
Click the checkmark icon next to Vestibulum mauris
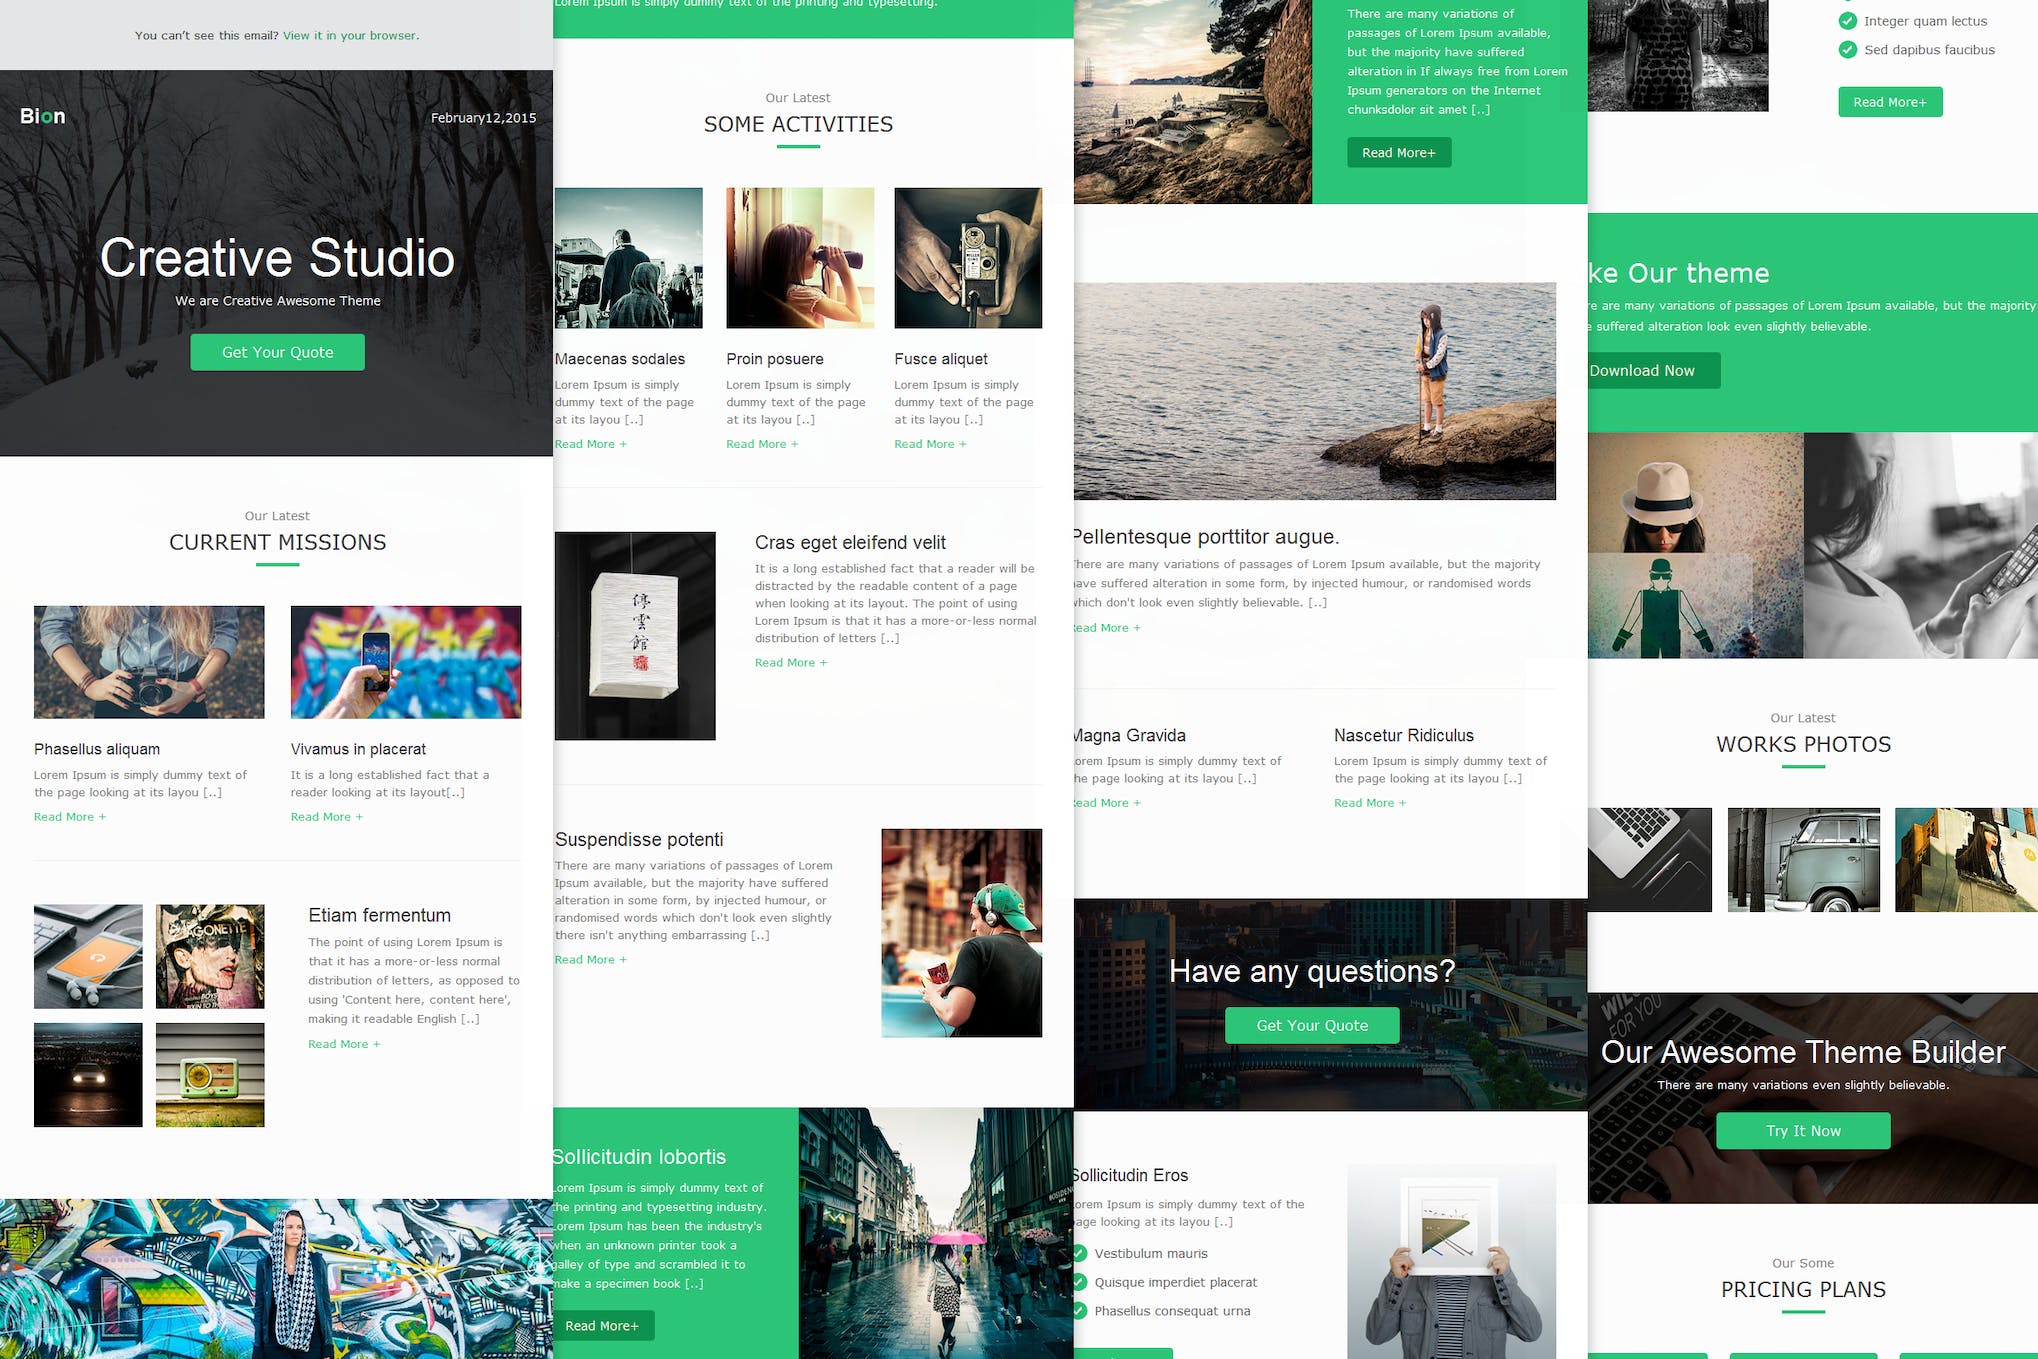pos(1080,1253)
